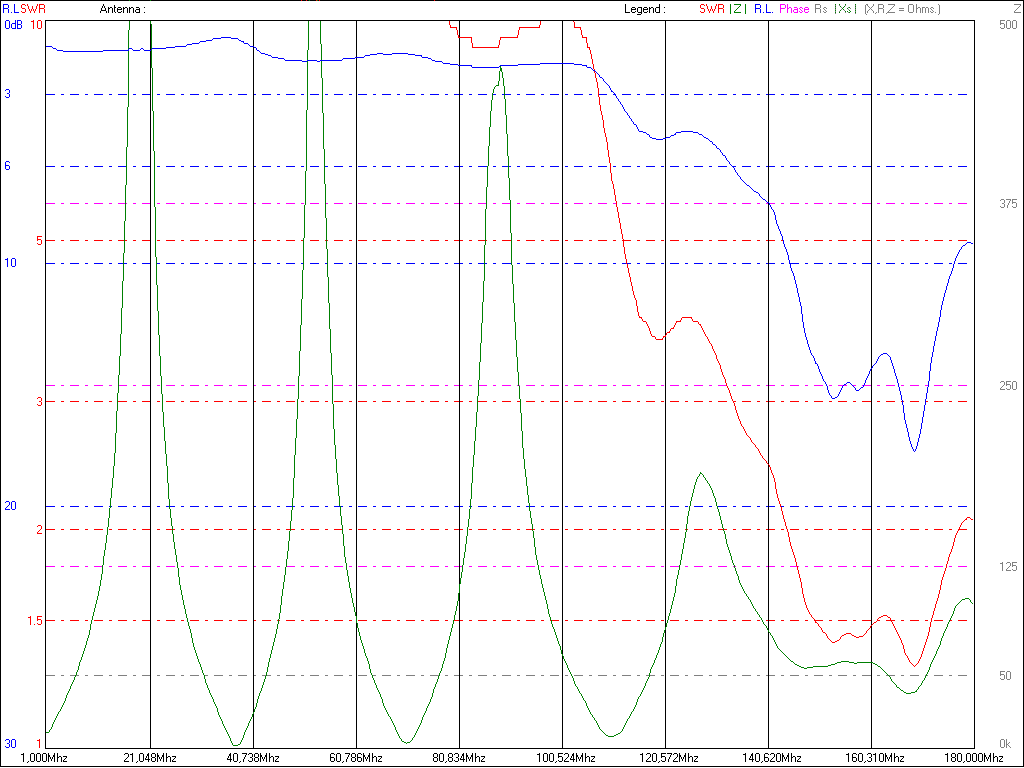The image size is (1024, 768).
Task: Click the 40,738Mhz frequency label
Action: point(253,758)
